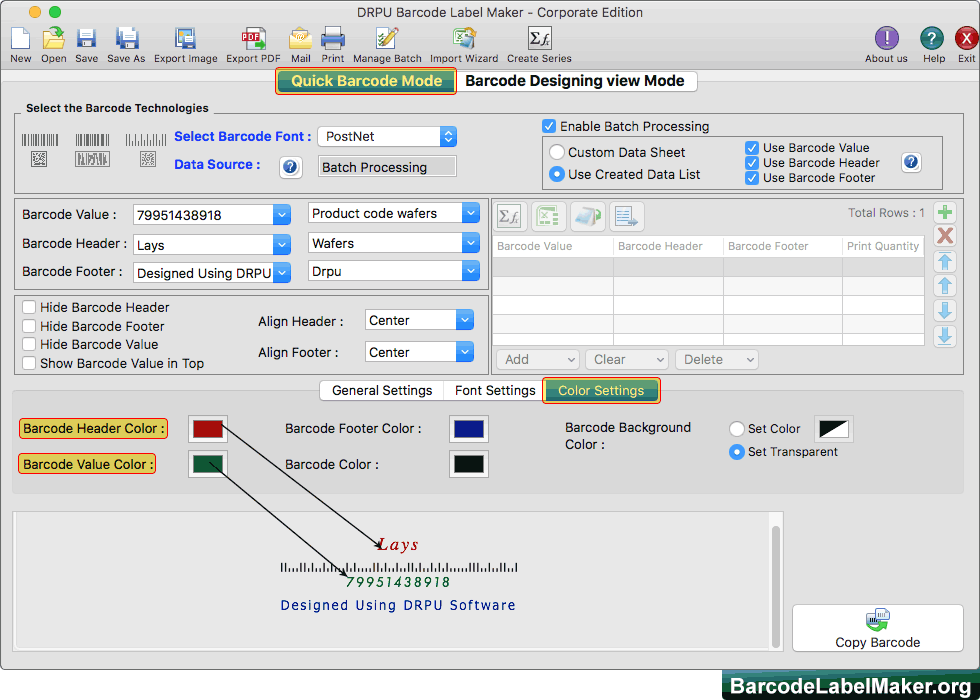Open the Color Settings tab
The image size is (980, 700).
point(601,391)
